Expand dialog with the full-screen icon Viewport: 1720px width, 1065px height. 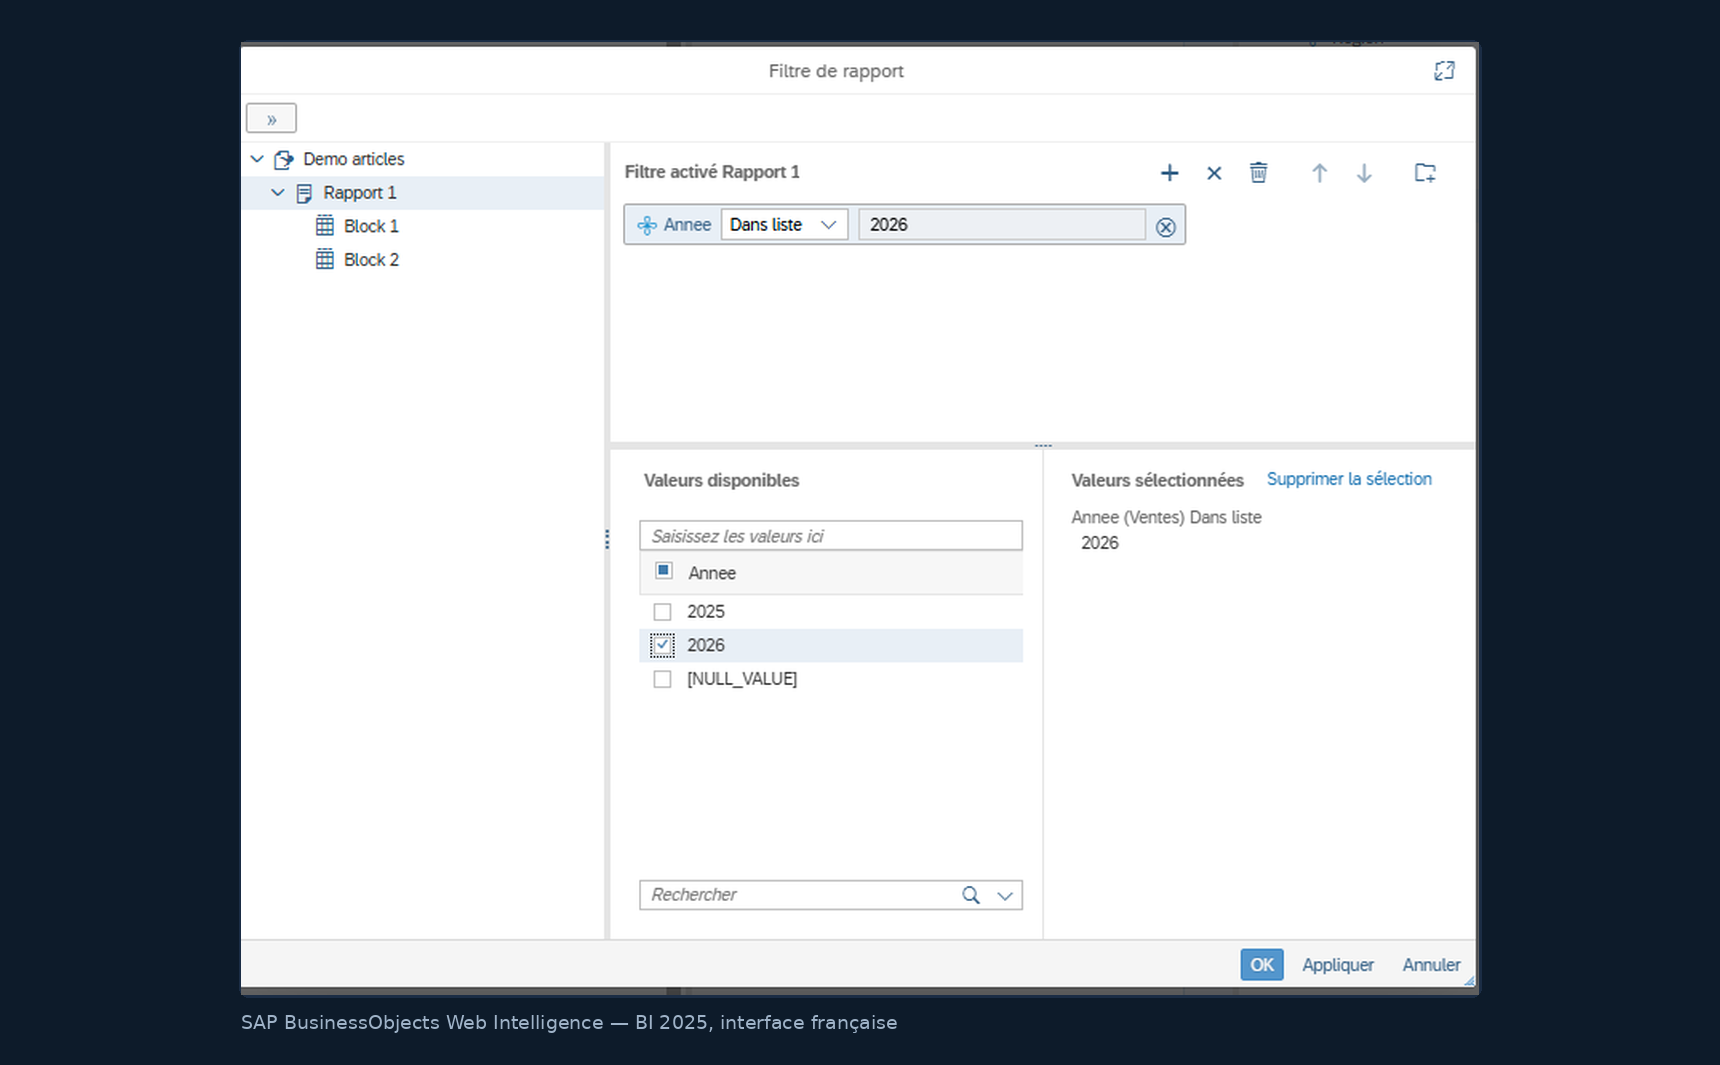point(1444,71)
